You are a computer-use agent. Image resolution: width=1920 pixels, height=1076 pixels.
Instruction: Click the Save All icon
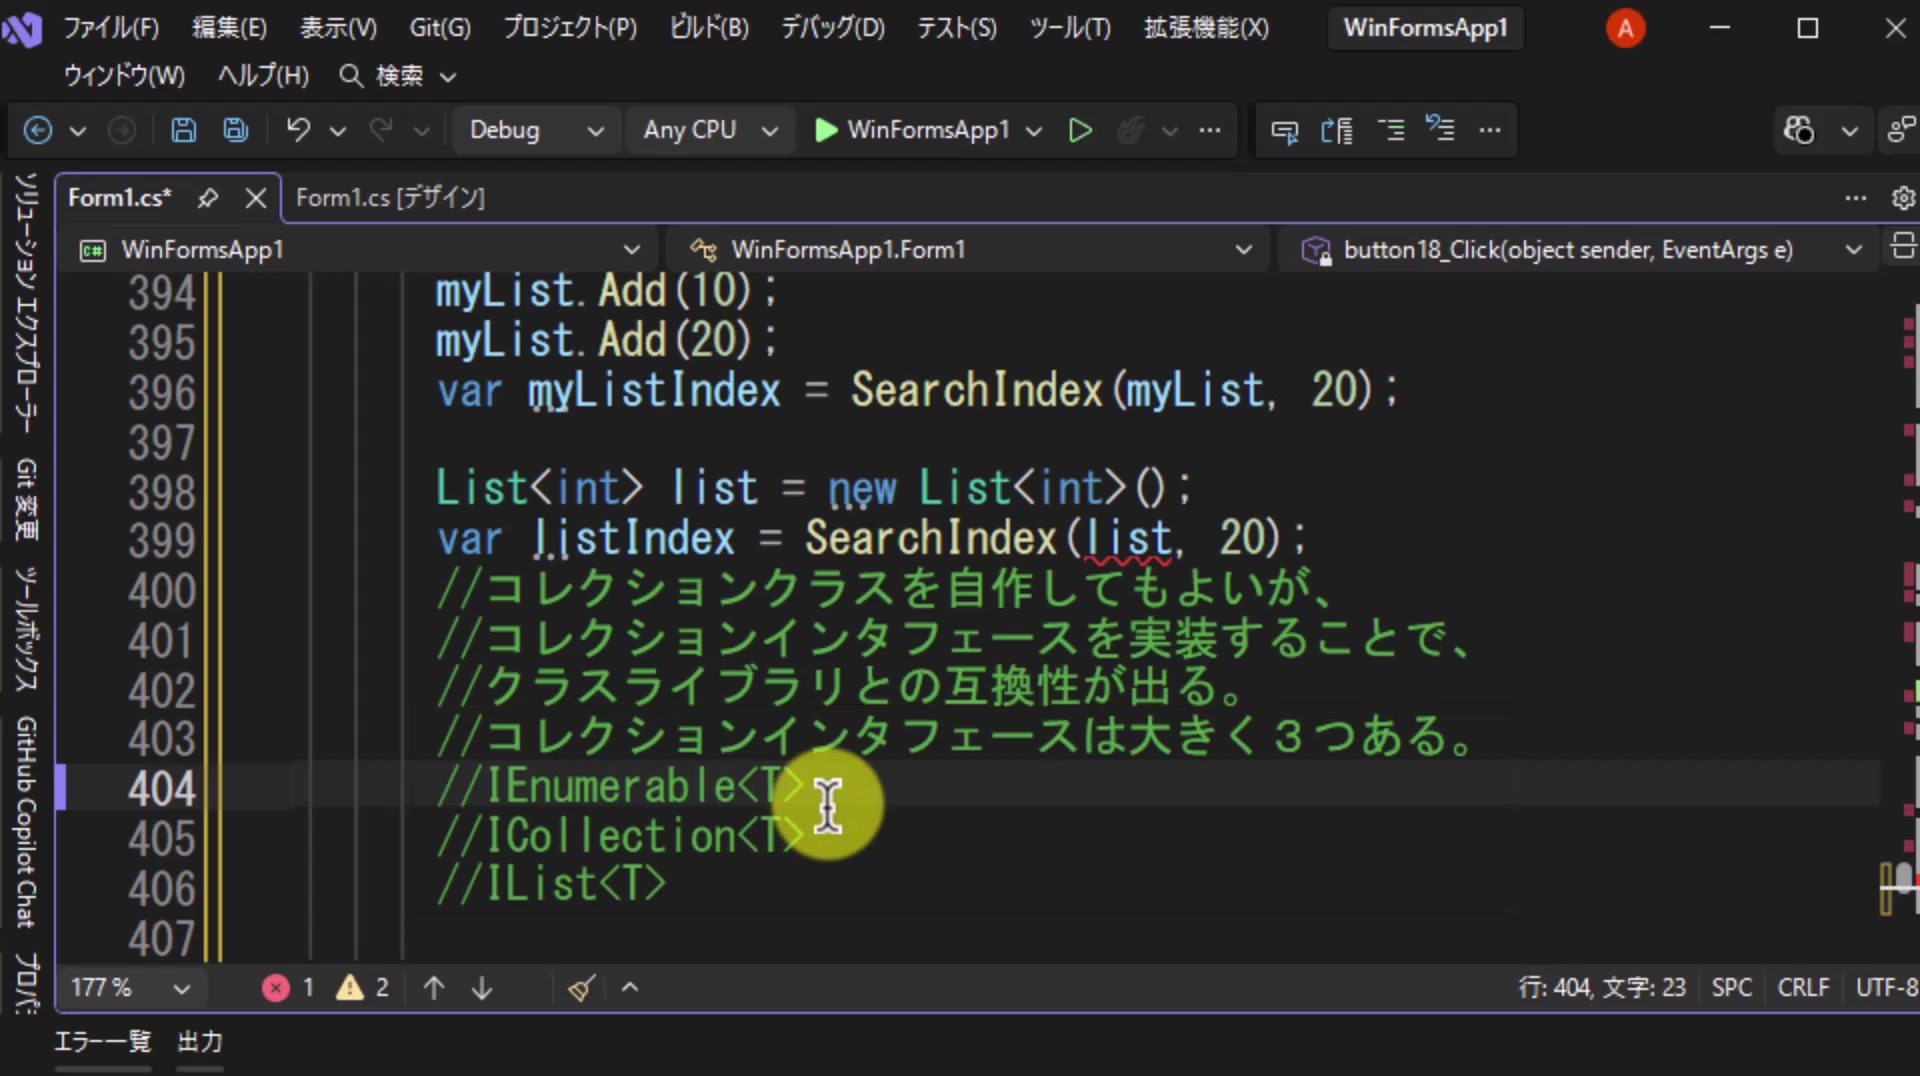pyautogui.click(x=236, y=130)
